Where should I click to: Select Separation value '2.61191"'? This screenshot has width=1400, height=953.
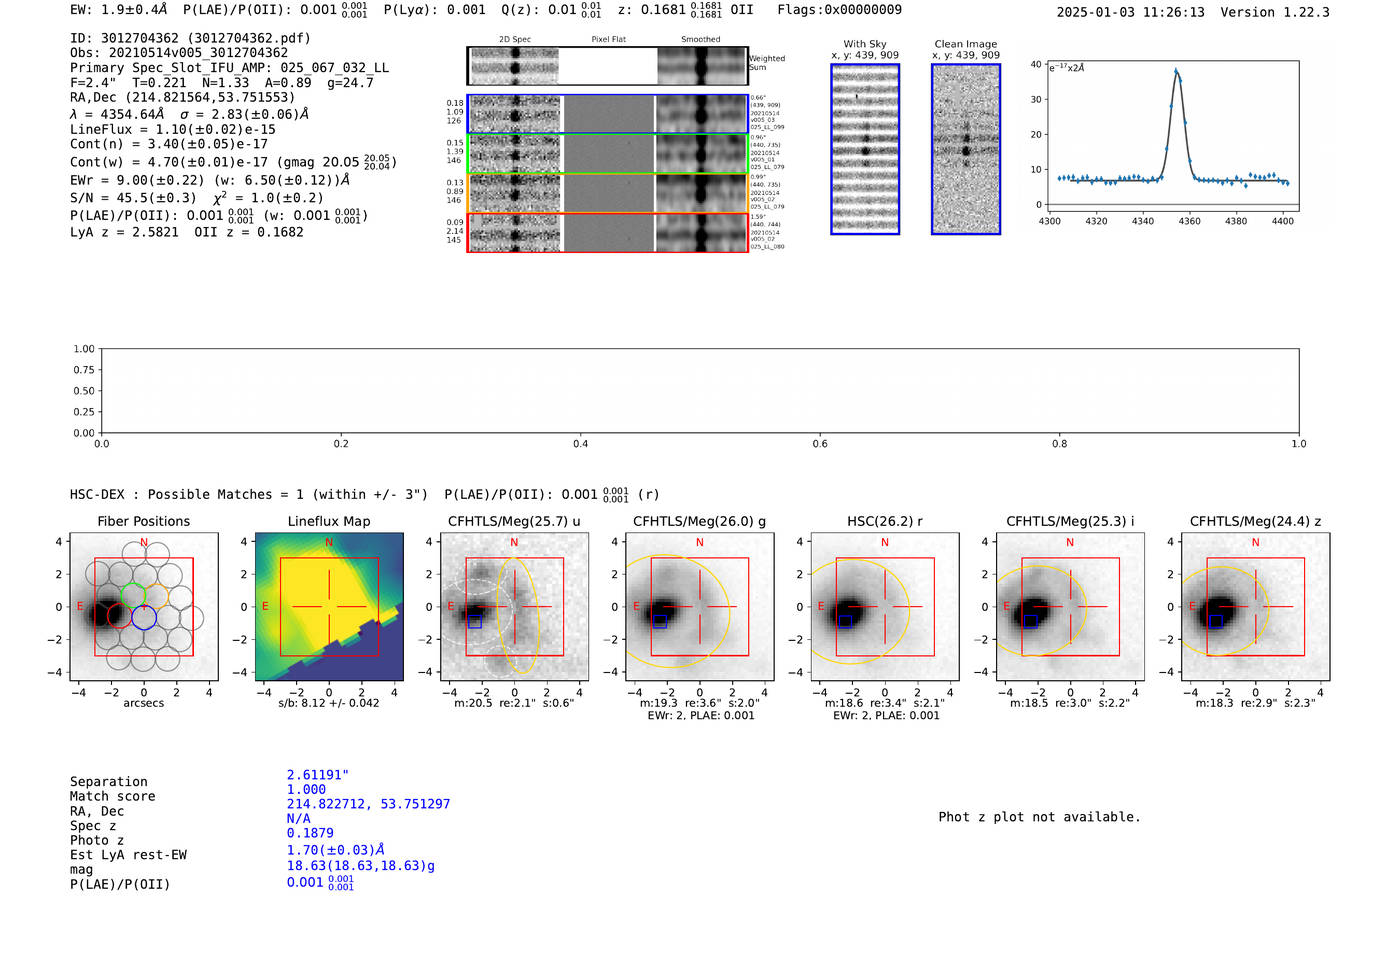(x=318, y=775)
